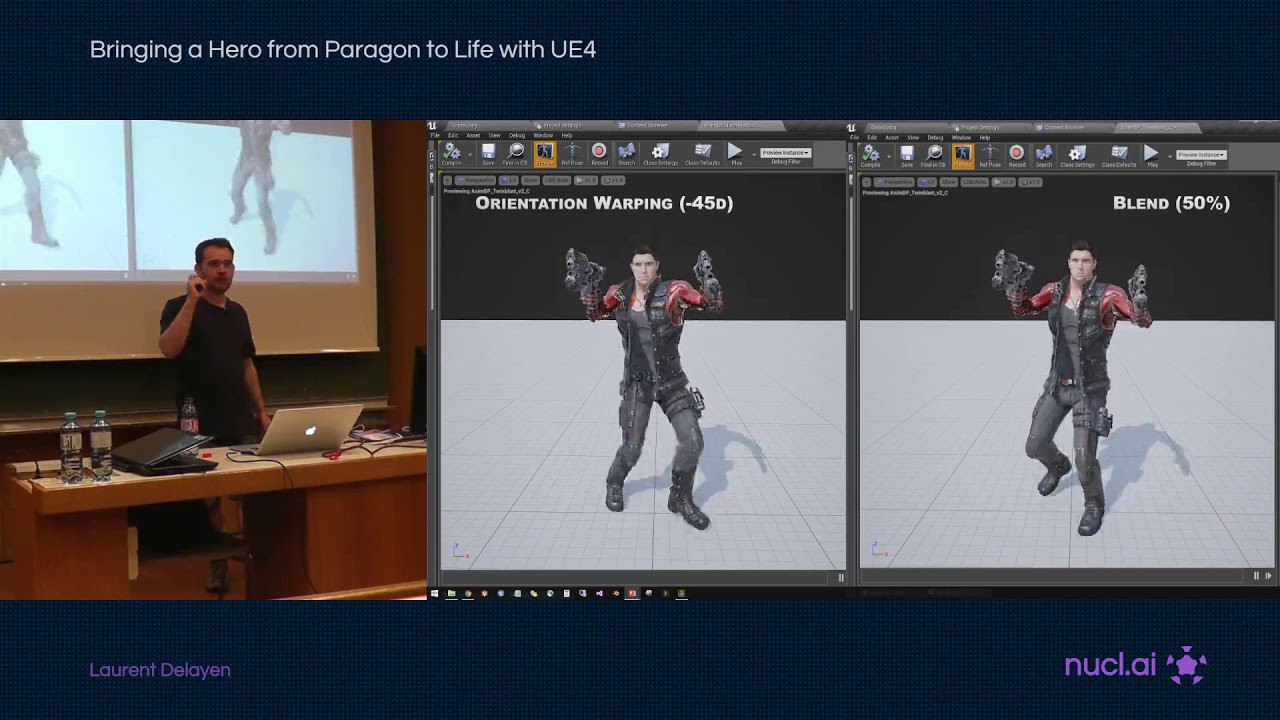Click Show button in left viewport toolbar
The height and width of the screenshot is (720, 1280).
tap(531, 180)
